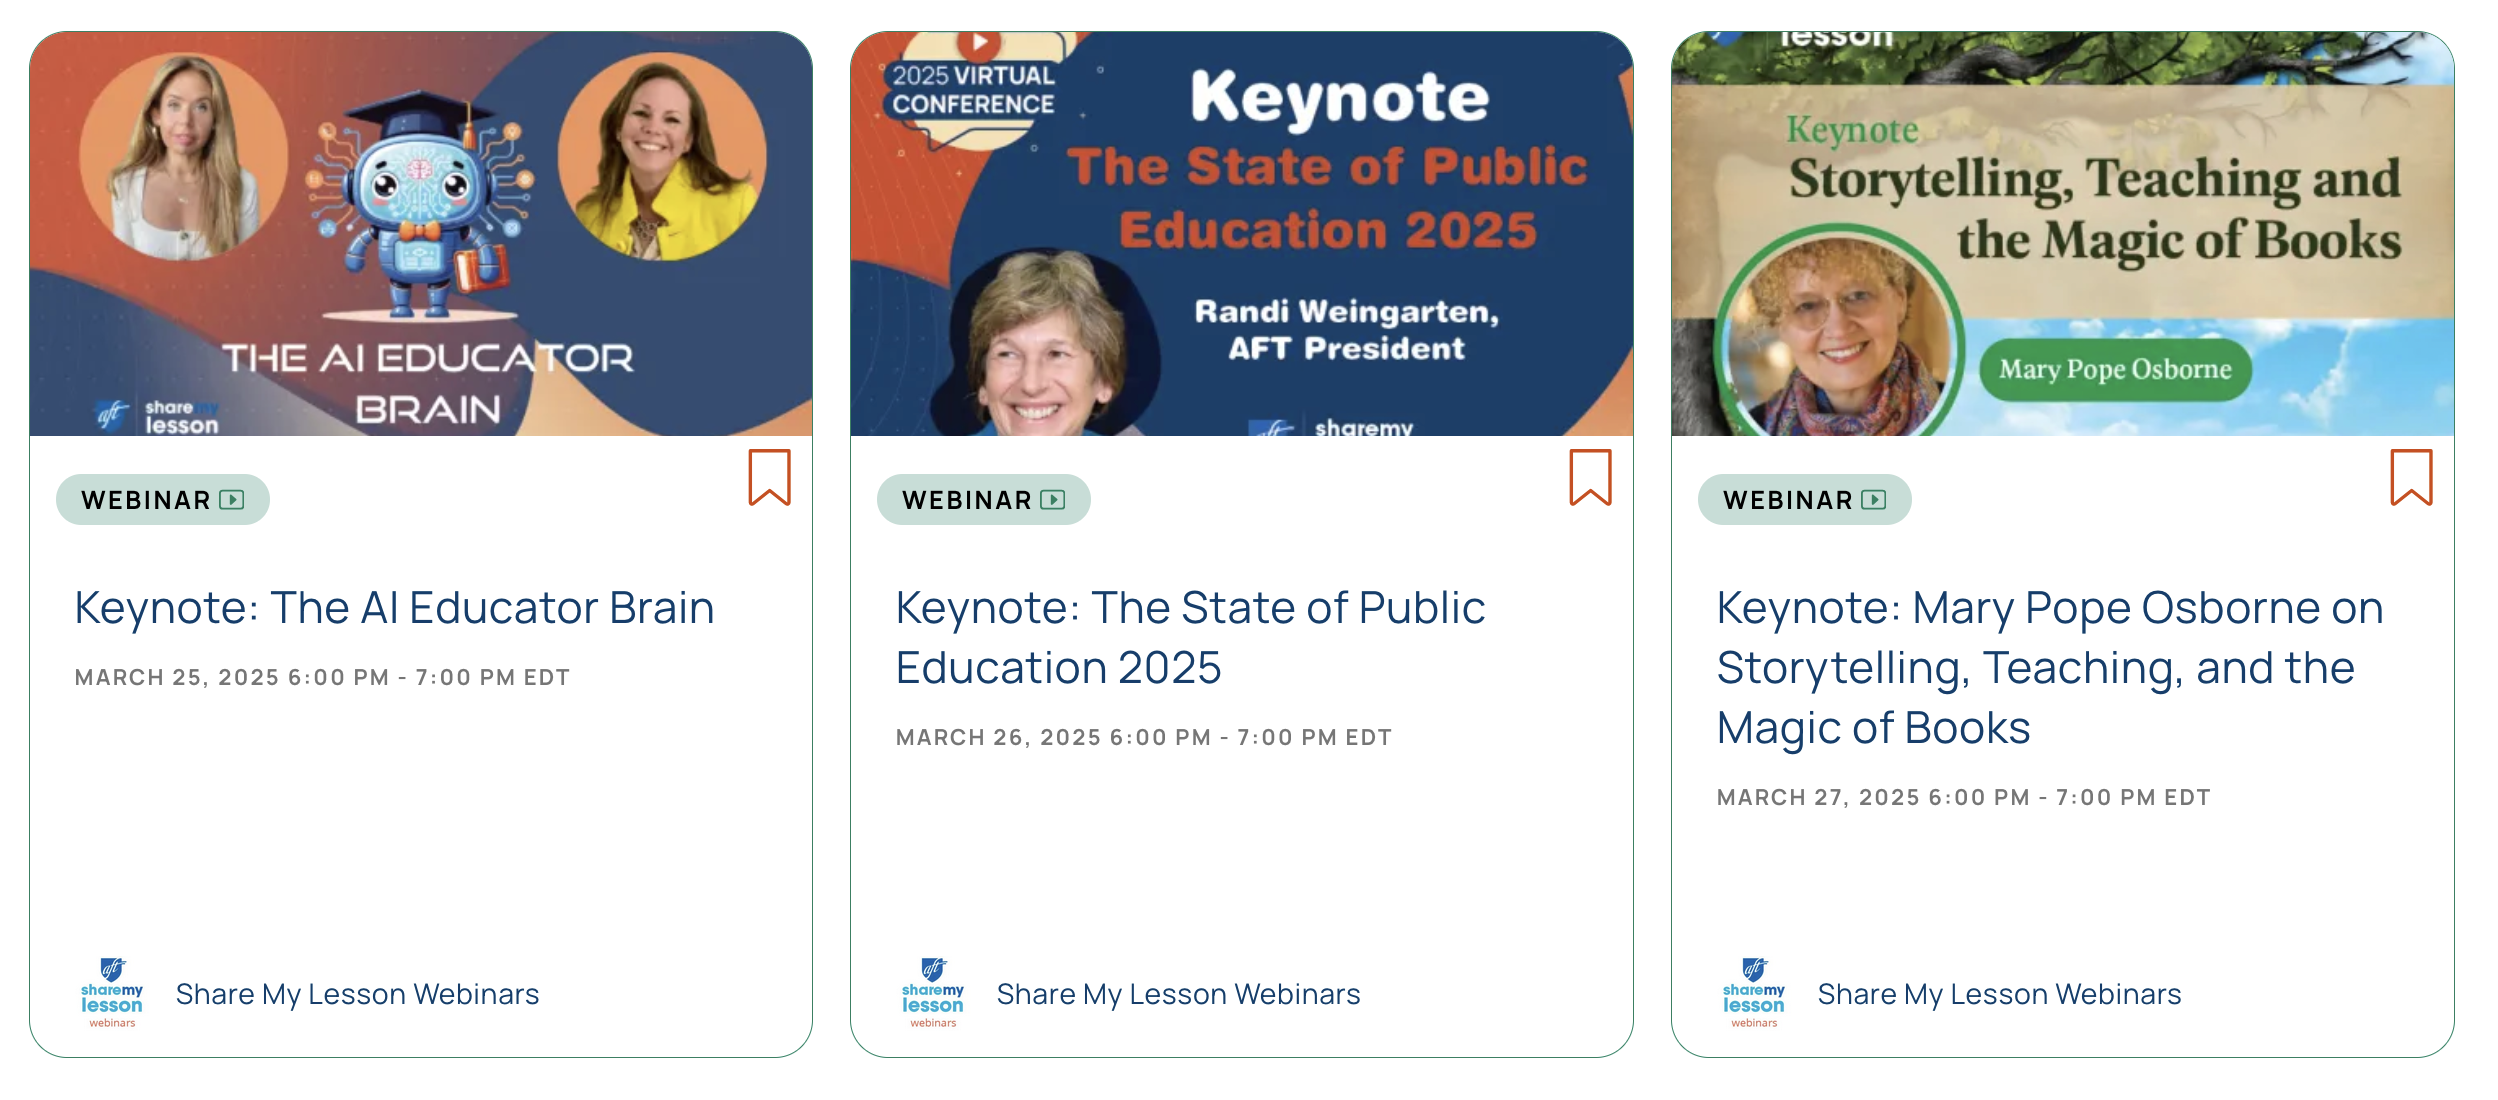Click the play icon on the Mary Pope Osborne WEBINAR badge
The width and height of the screenshot is (2498, 1100).
pyautogui.click(x=1871, y=500)
